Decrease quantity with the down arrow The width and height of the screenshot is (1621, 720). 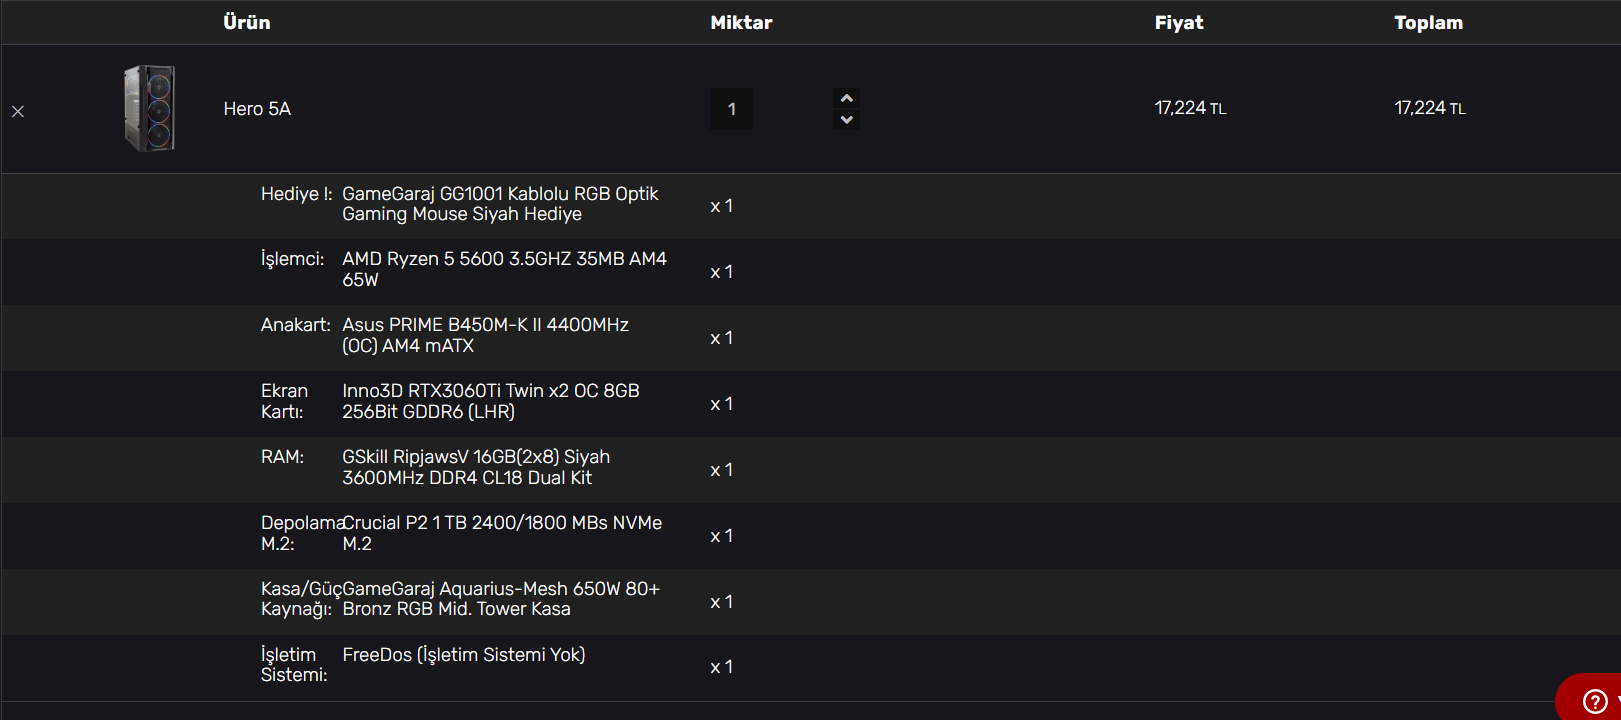click(x=847, y=120)
